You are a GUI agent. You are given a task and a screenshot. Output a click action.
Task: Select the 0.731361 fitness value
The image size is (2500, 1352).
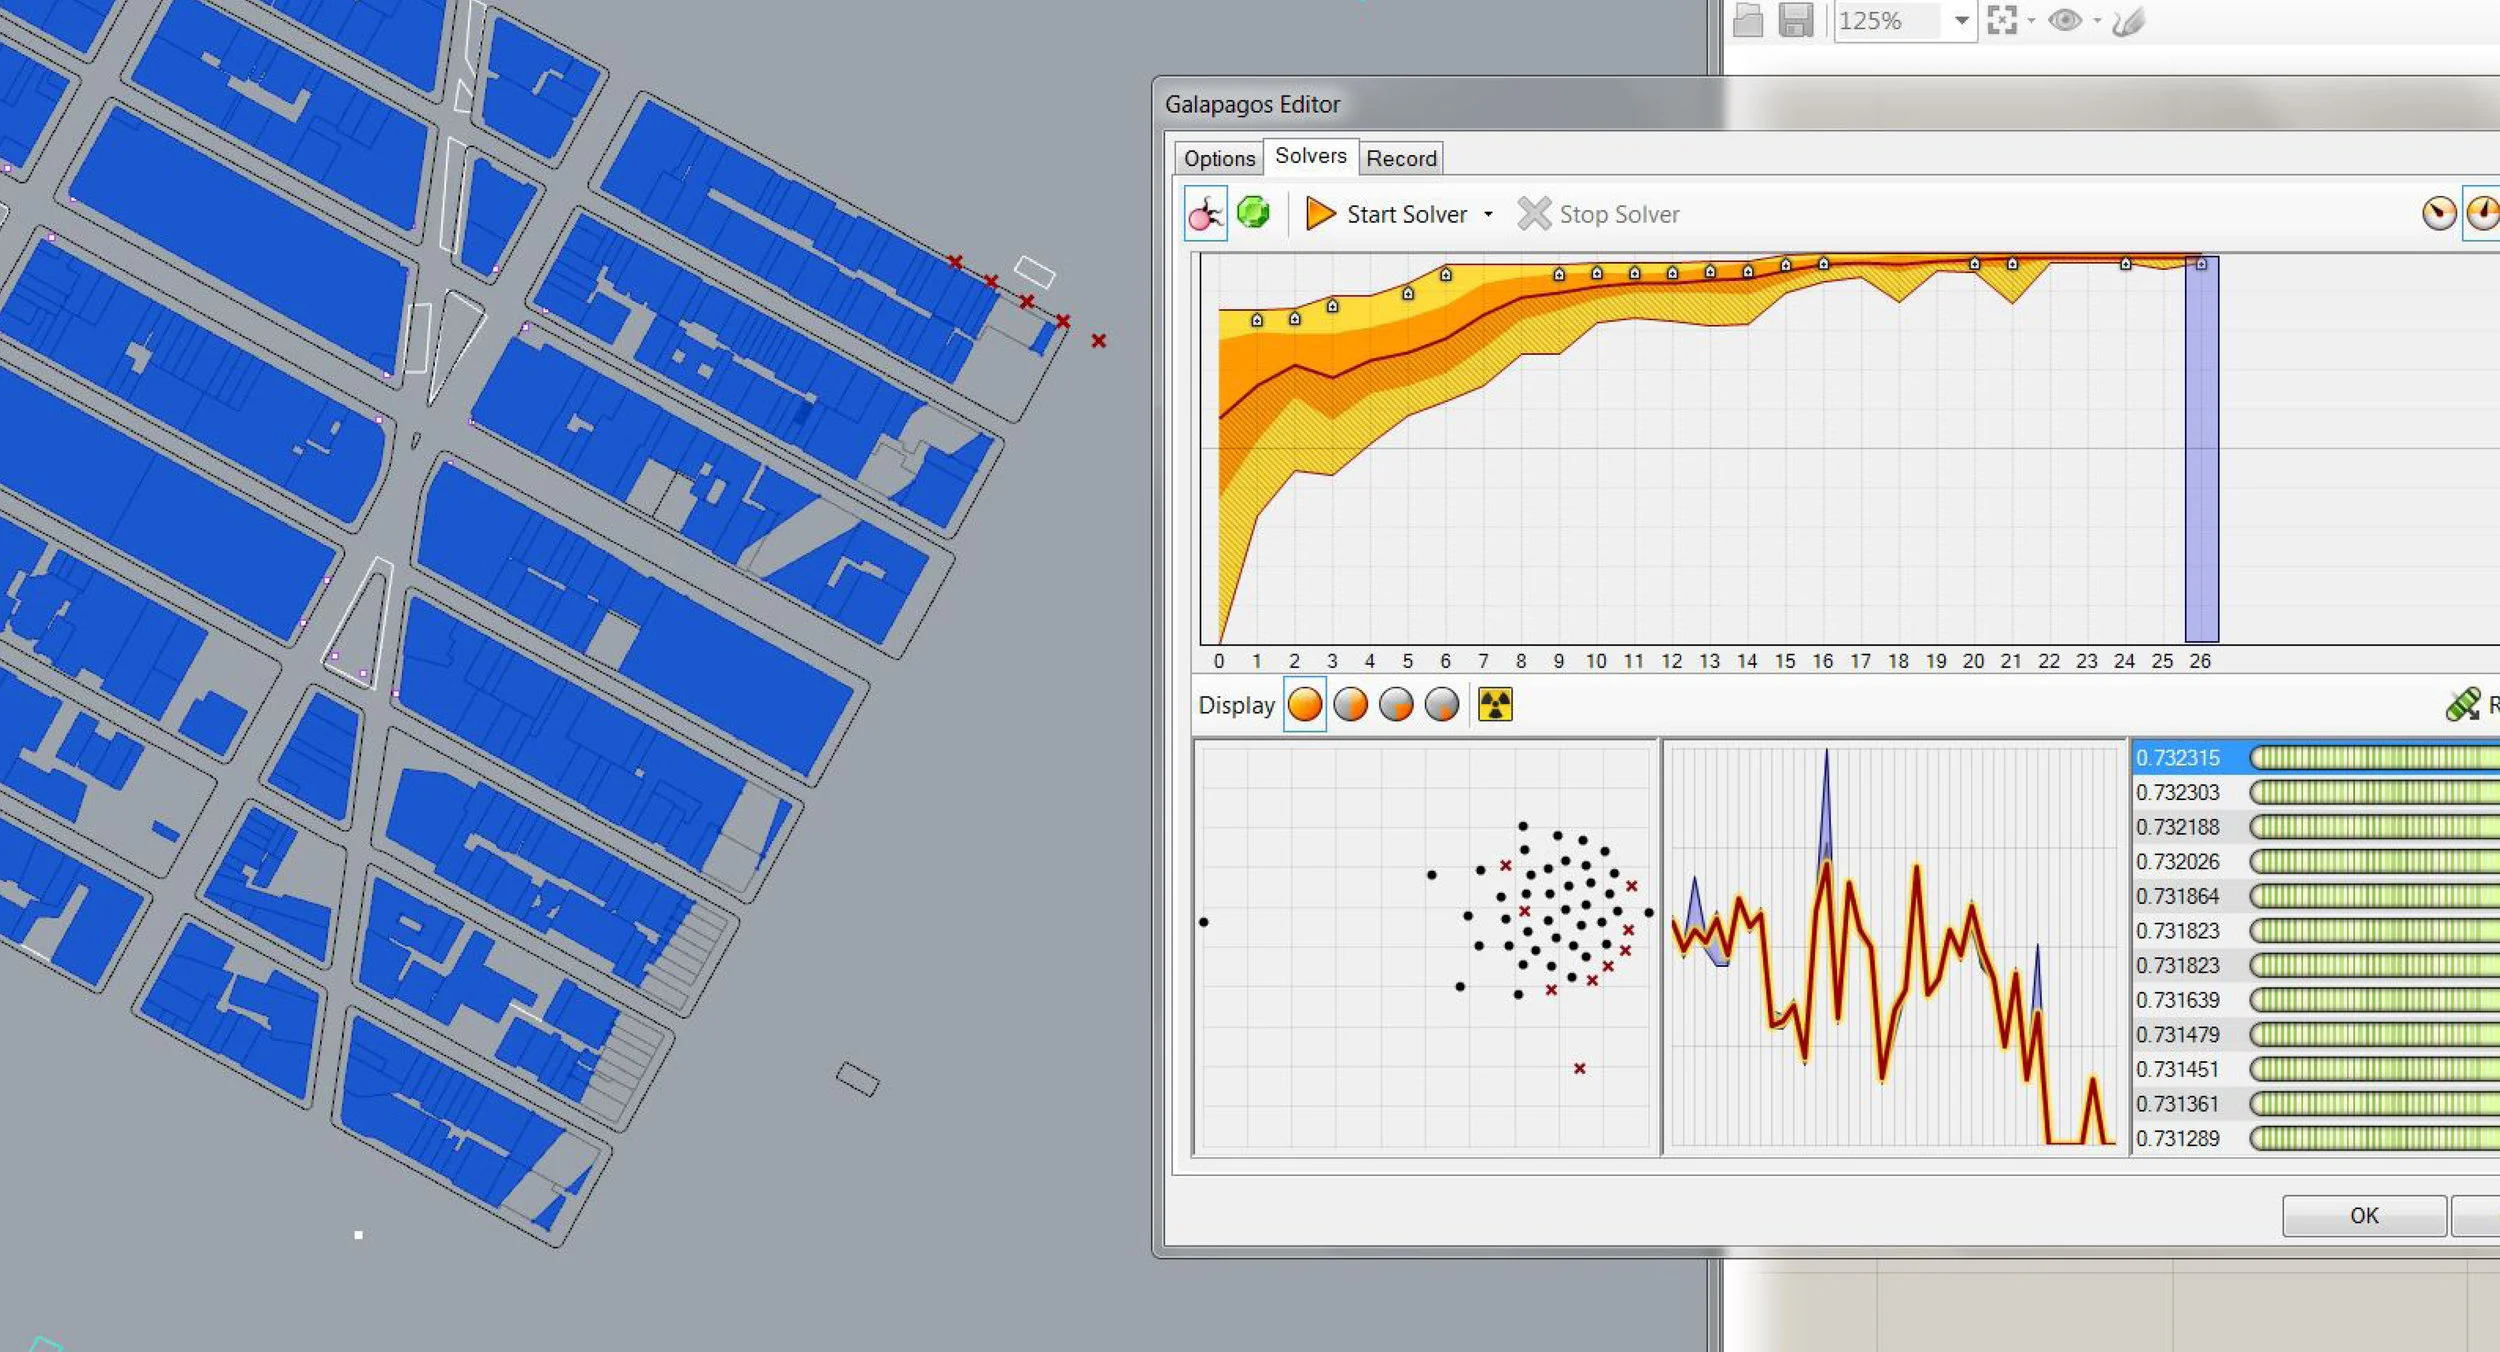click(x=2178, y=1103)
